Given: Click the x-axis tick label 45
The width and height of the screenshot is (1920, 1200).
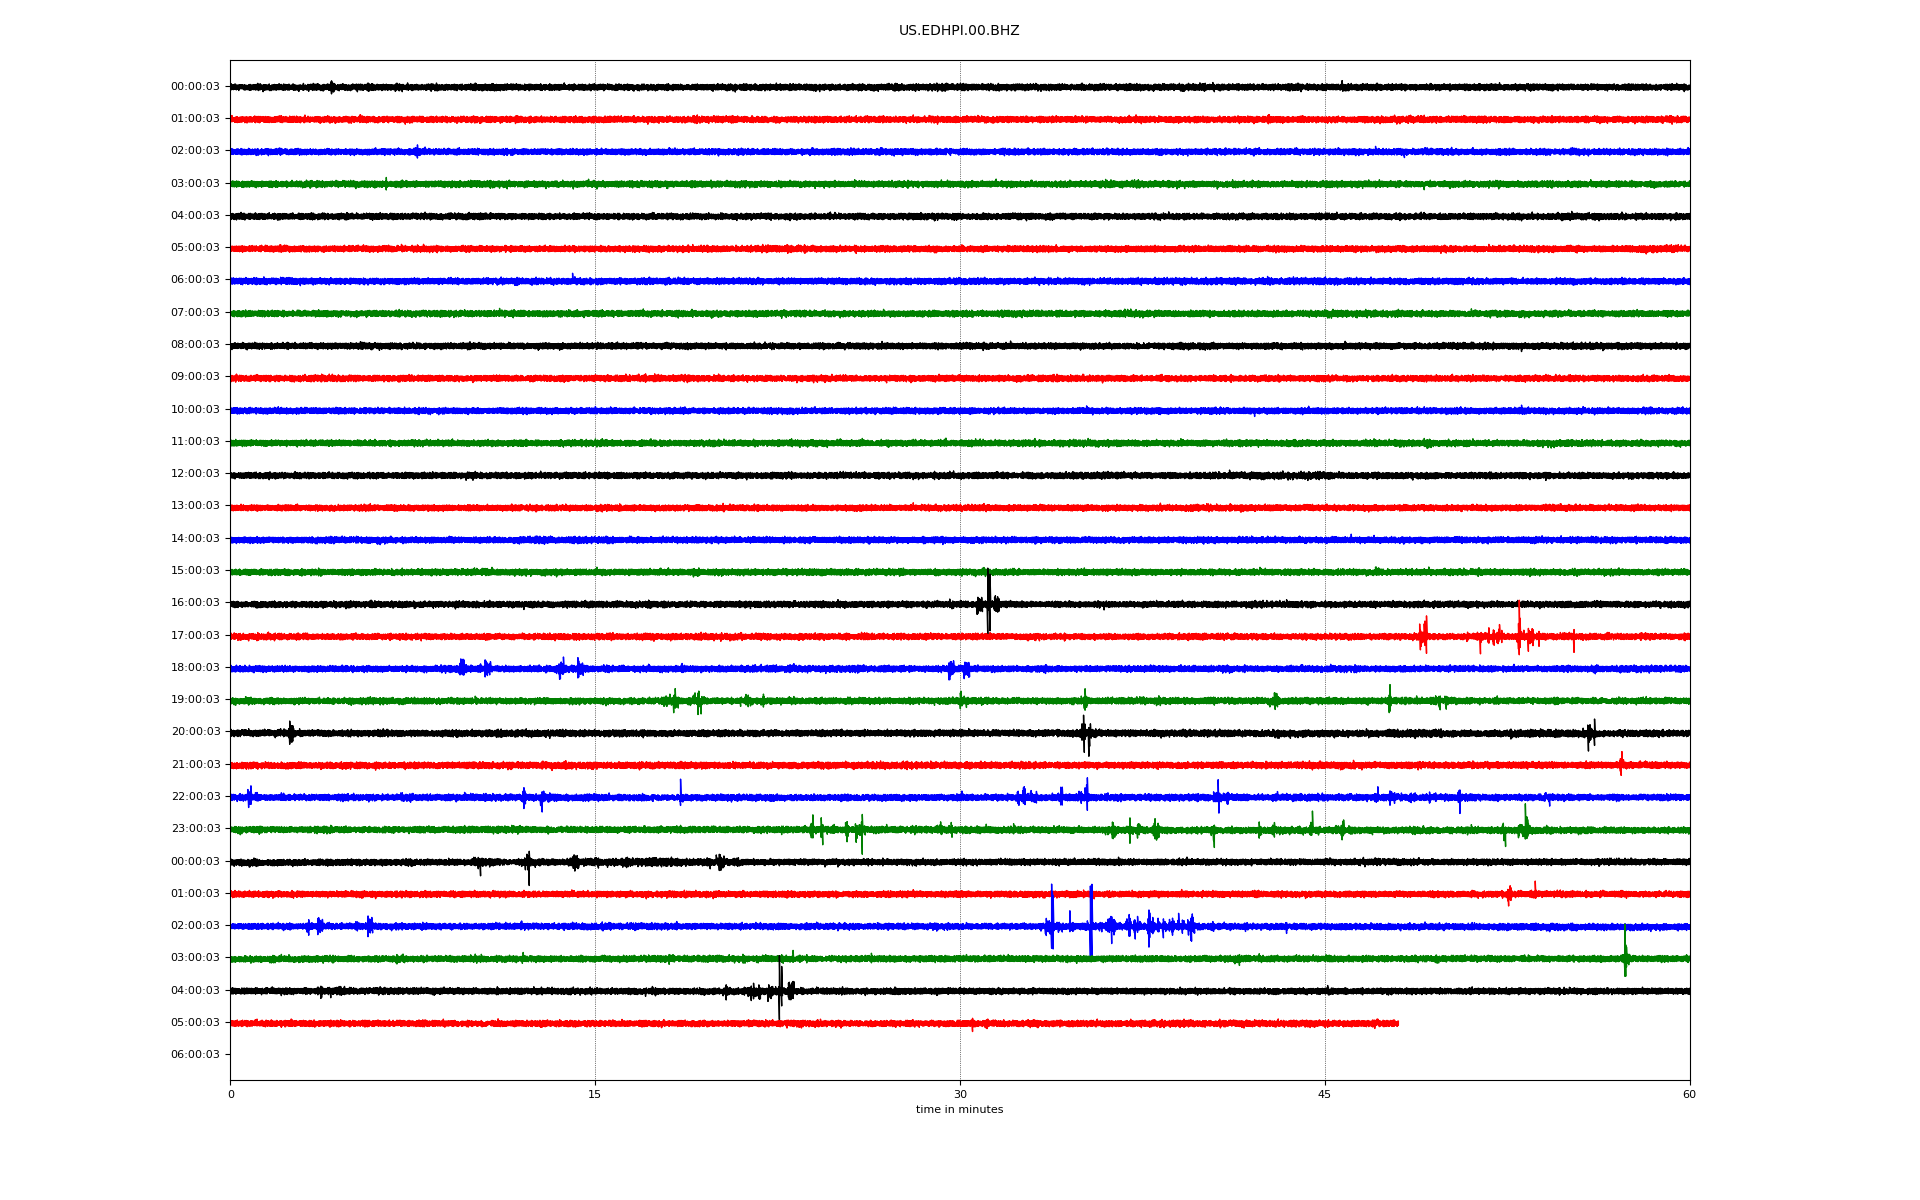Looking at the screenshot, I should pyautogui.click(x=1325, y=1095).
